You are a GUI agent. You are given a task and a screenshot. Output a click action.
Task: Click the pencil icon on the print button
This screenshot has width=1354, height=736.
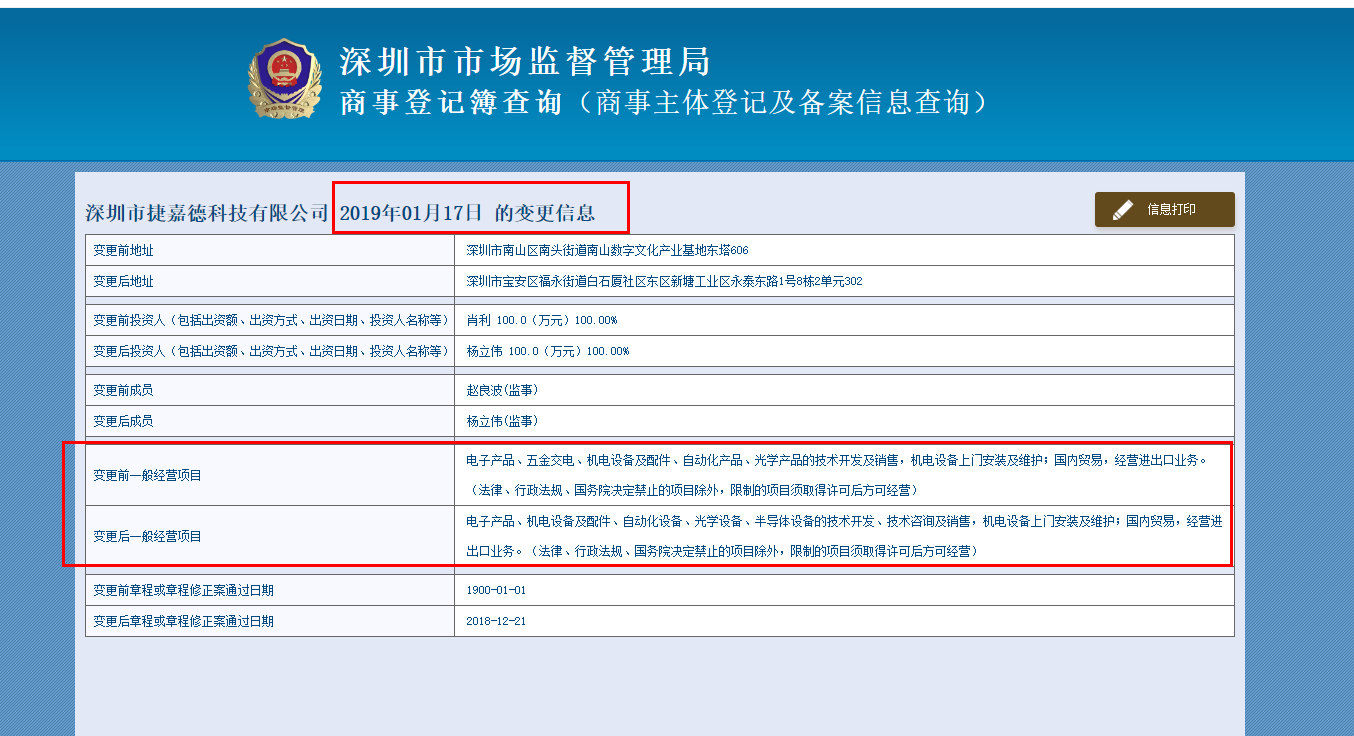click(x=1123, y=210)
